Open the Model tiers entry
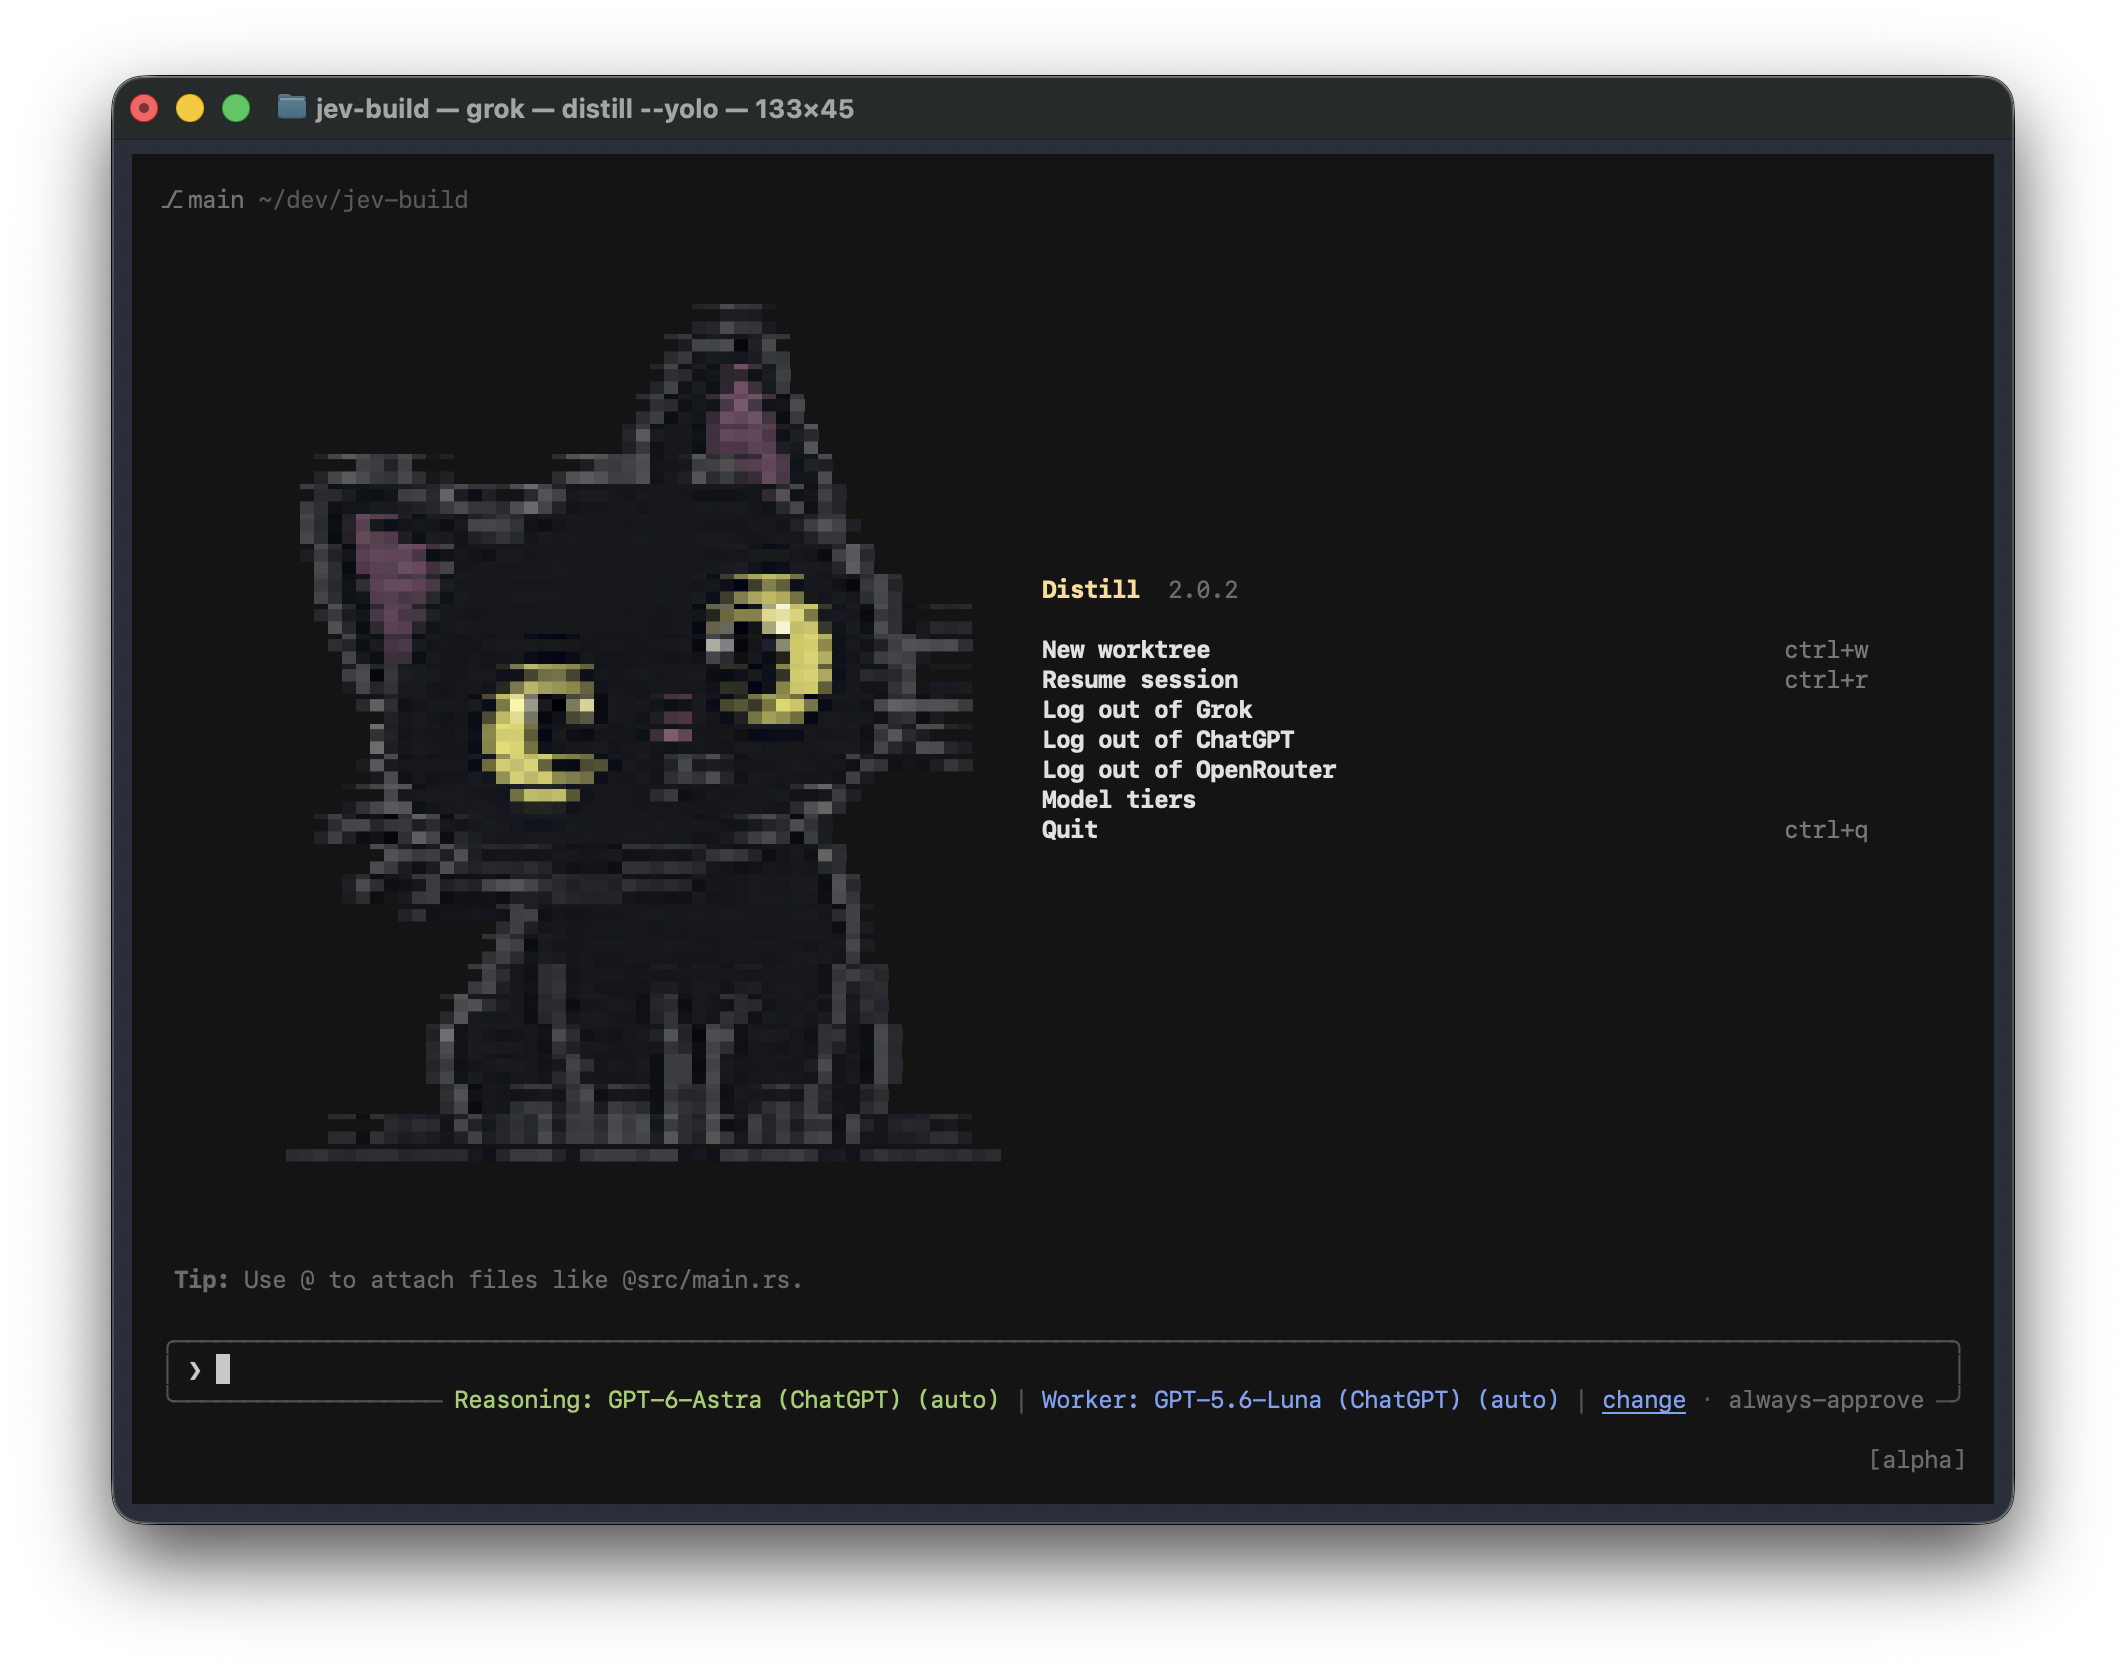Image resolution: width=2126 pixels, height=1672 pixels. (x=1118, y=800)
